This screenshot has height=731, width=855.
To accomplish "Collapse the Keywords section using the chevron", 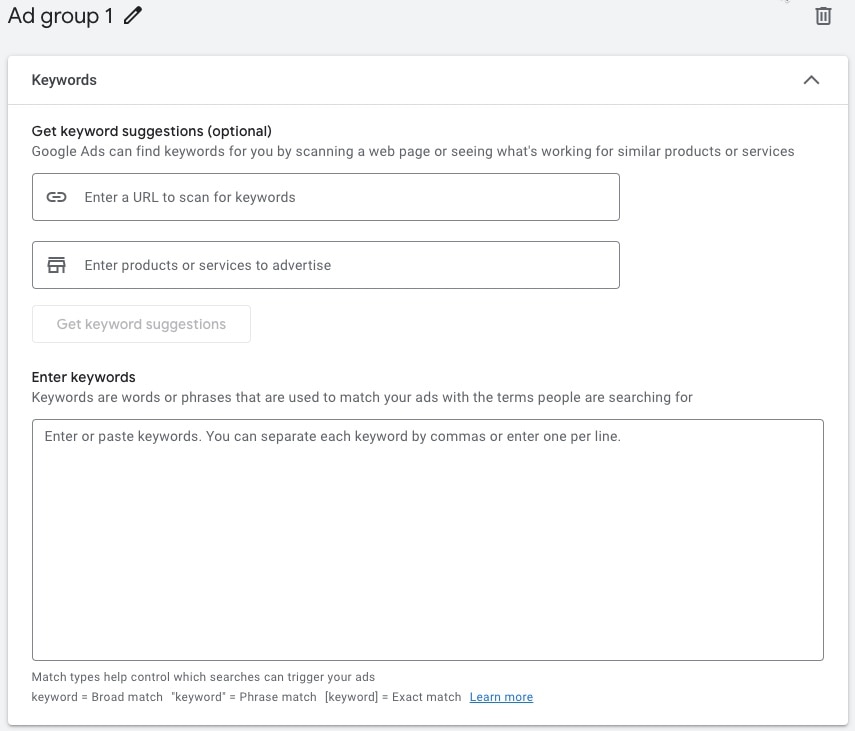I will [811, 80].
